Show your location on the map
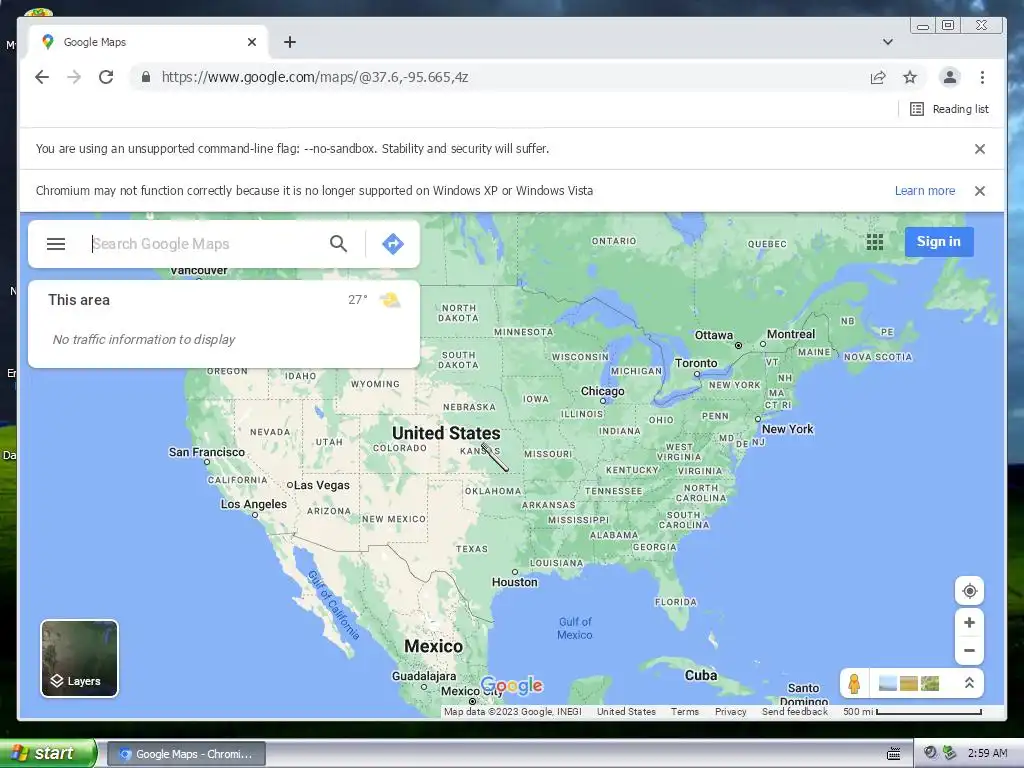The width and height of the screenshot is (1024, 768). (x=969, y=591)
